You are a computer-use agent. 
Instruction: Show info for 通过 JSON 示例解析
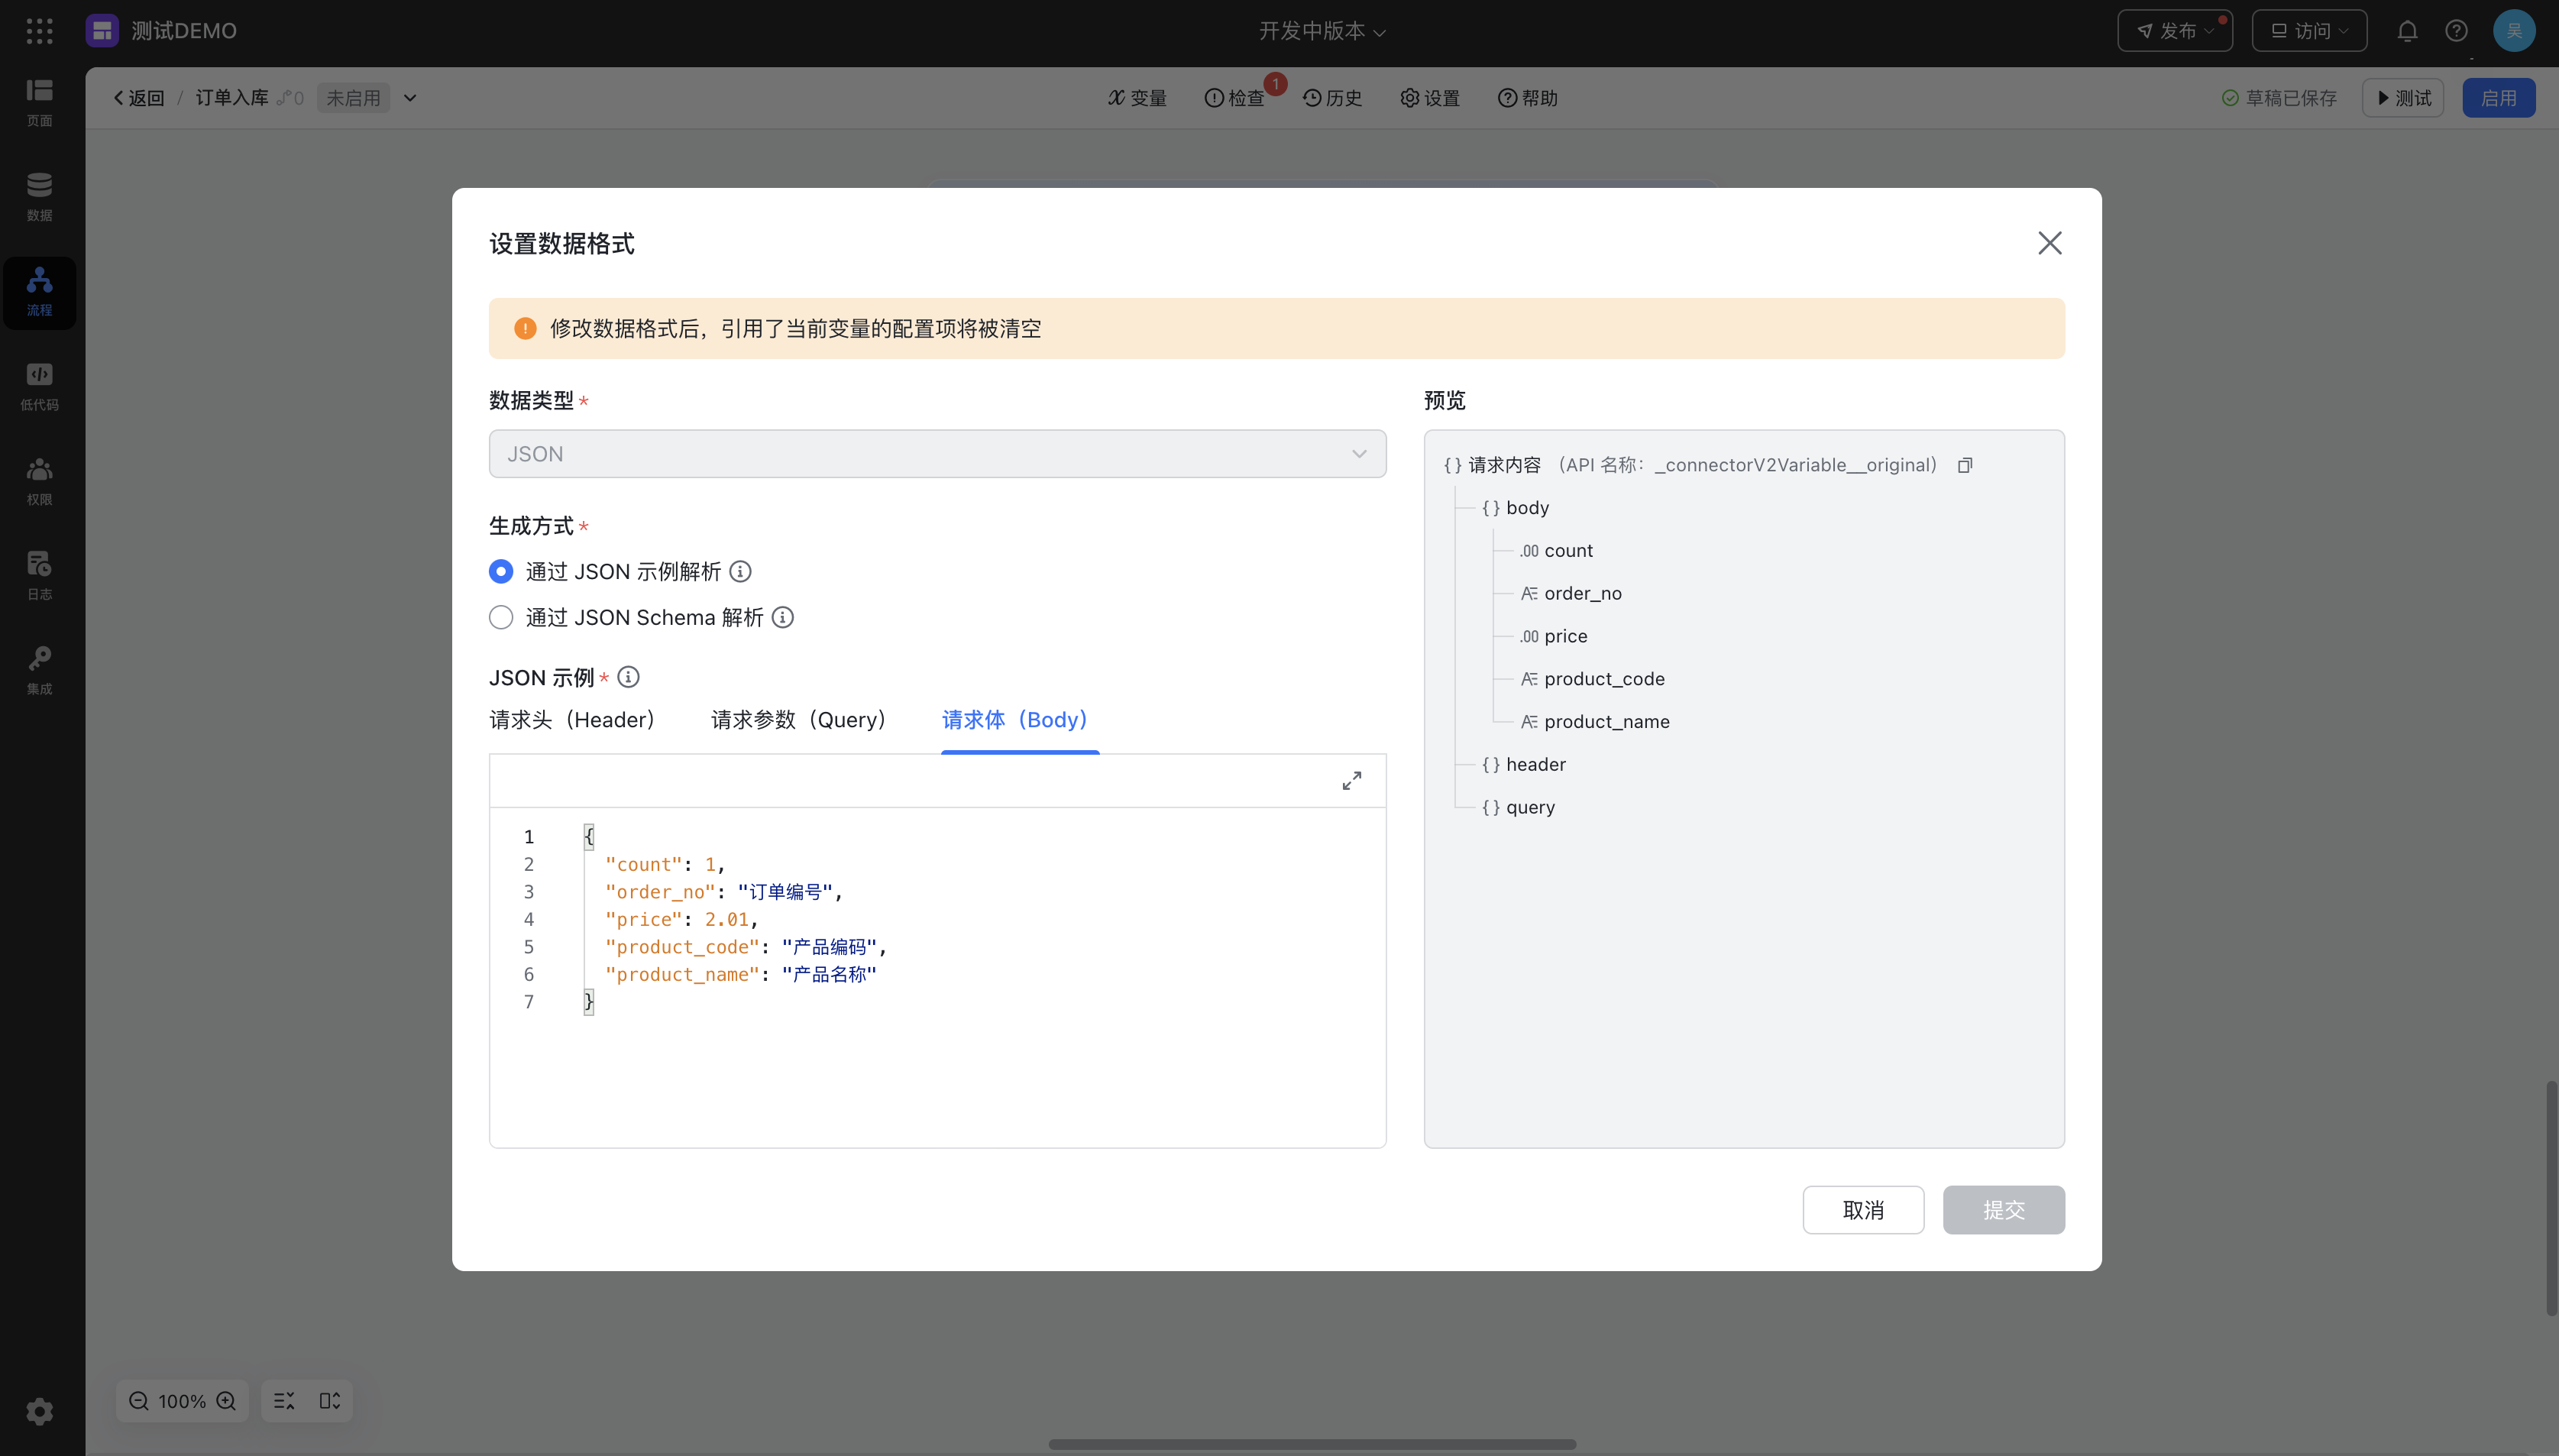click(x=740, y=571)
